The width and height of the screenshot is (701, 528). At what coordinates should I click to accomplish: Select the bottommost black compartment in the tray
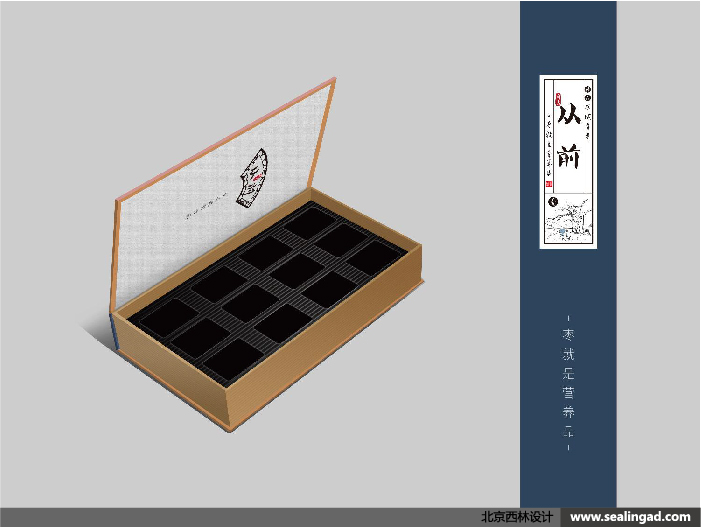[x=237, y=357]
